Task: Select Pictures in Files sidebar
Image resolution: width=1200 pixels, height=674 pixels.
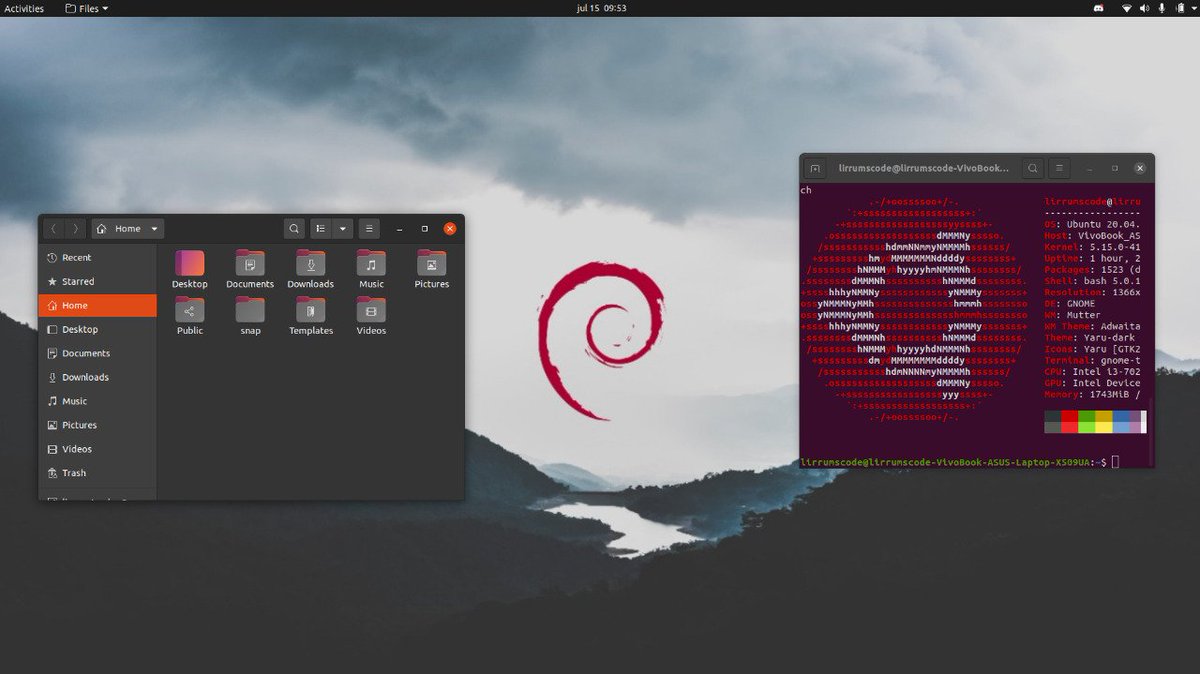Action: pos(97,425)
